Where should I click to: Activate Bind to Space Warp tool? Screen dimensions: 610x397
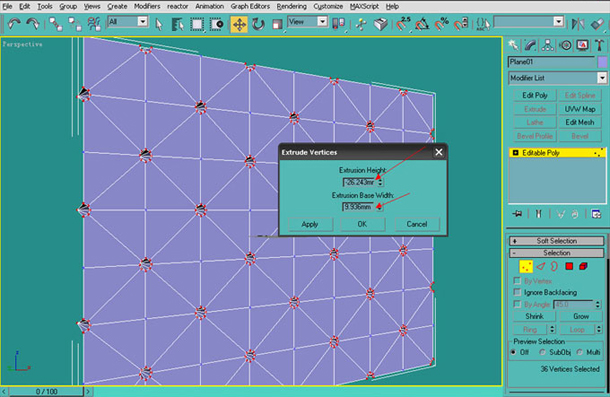(93, 24)
